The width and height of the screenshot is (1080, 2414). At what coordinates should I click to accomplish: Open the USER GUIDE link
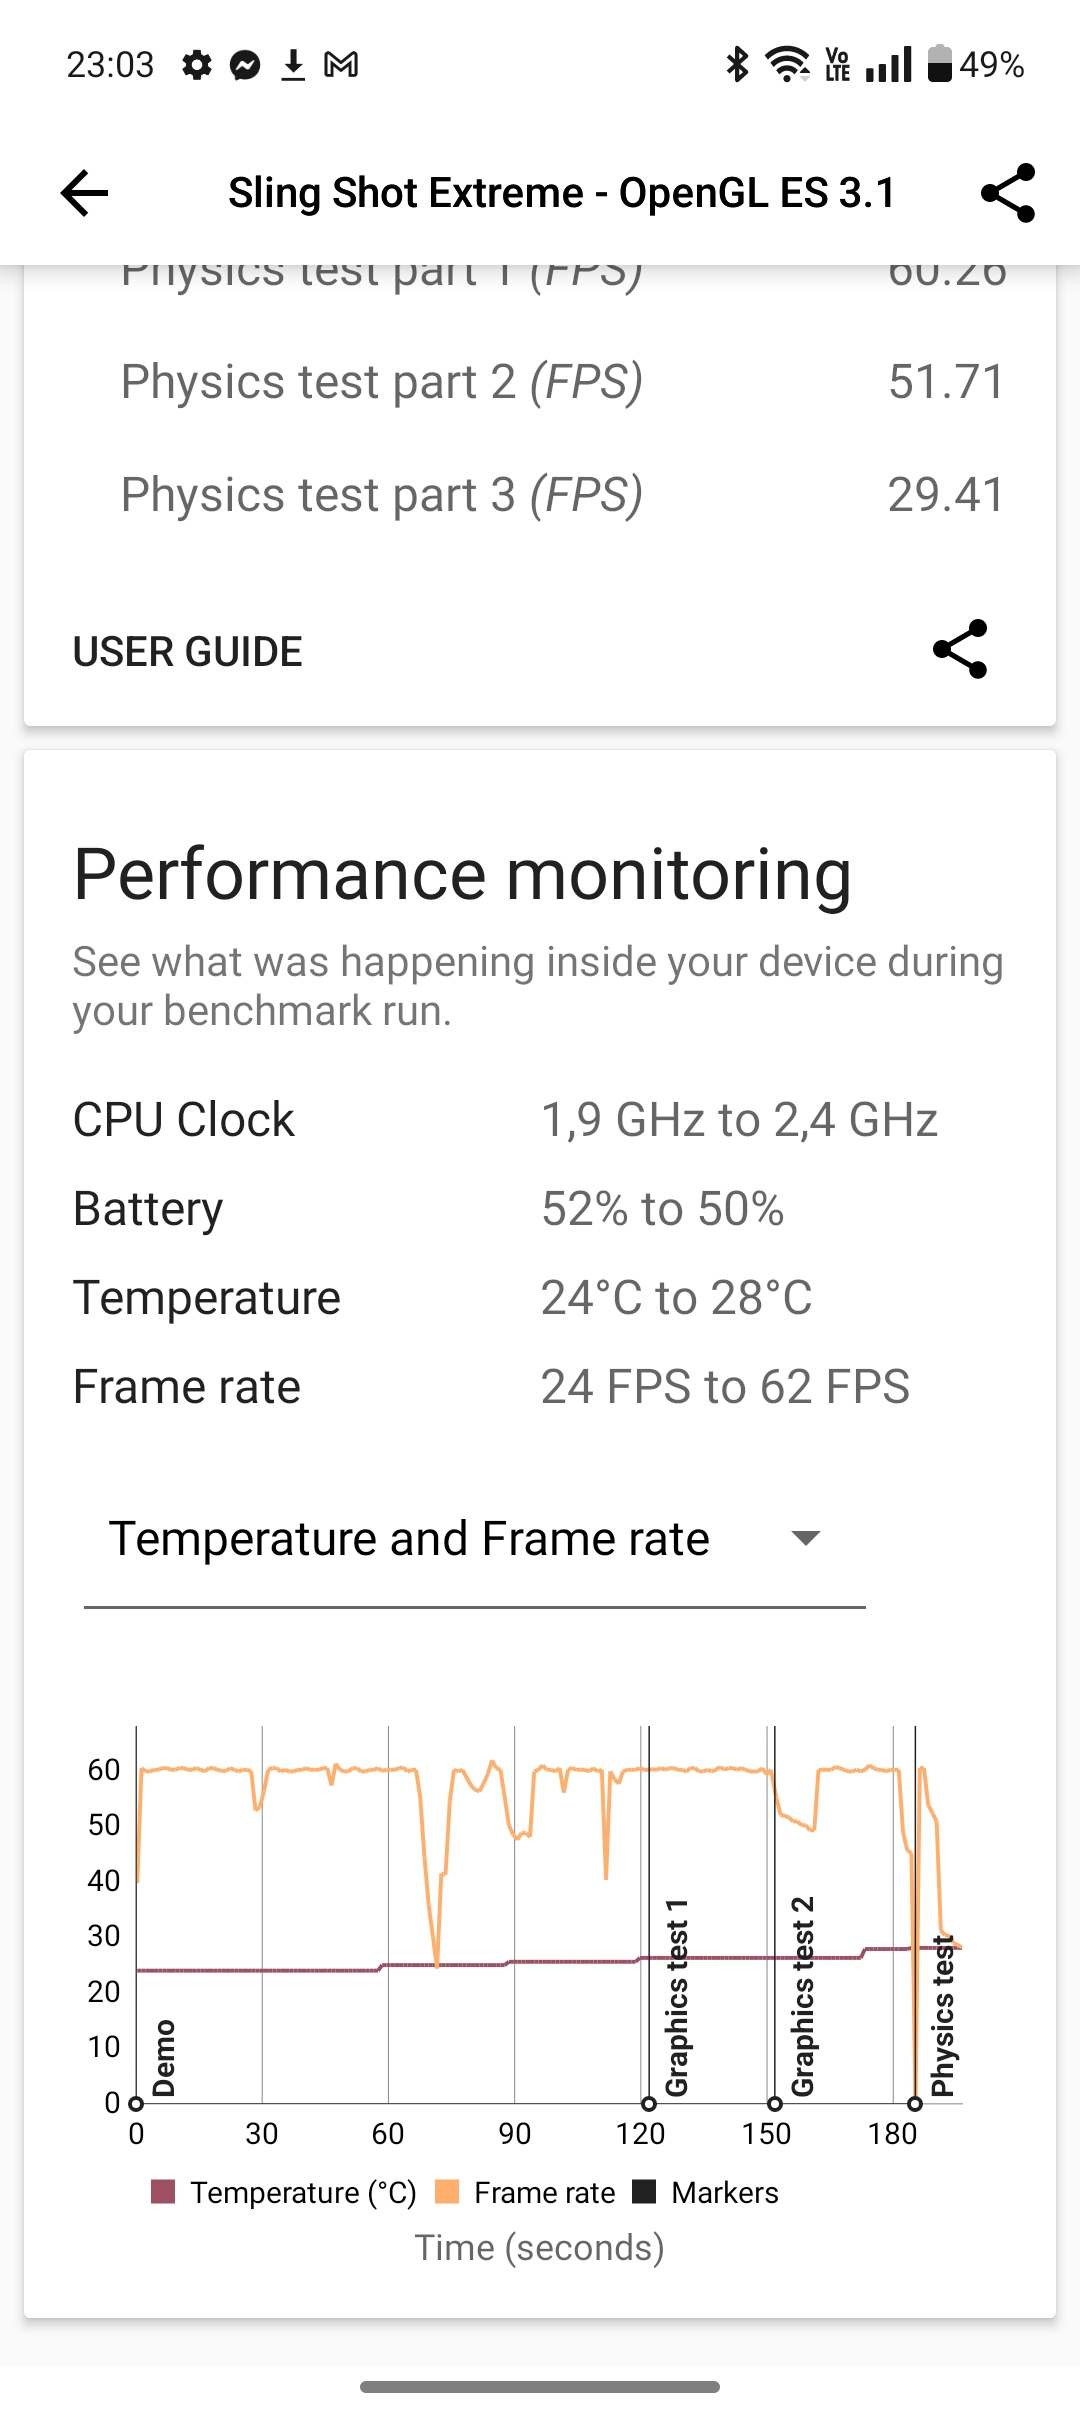coord(187,652)
